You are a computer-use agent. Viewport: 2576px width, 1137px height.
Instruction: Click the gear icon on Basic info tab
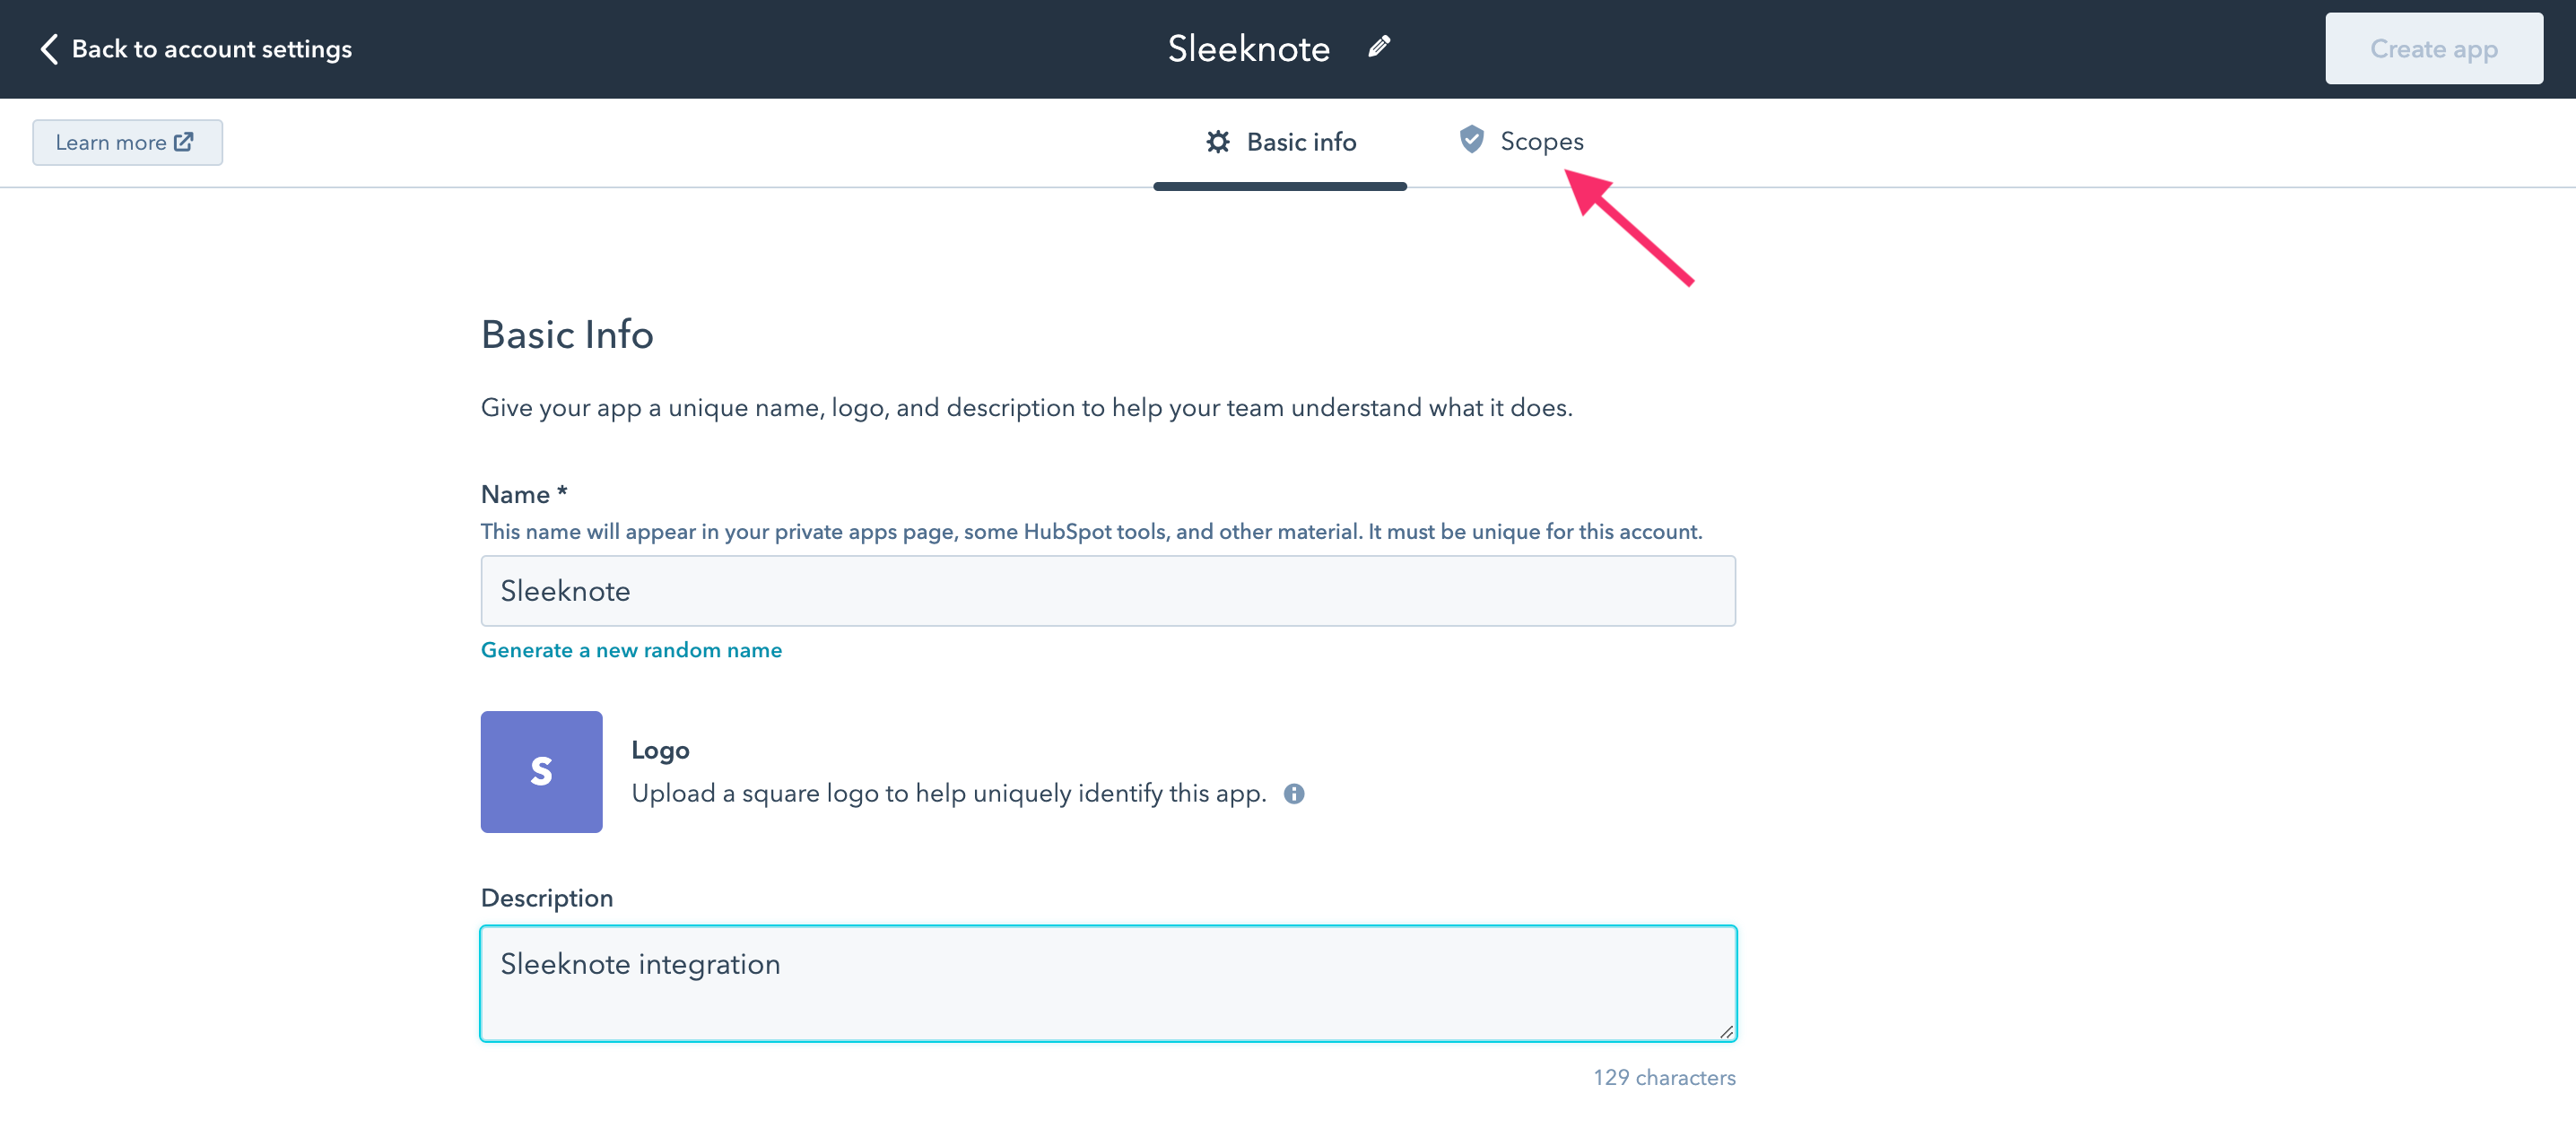coord(1217,142)
